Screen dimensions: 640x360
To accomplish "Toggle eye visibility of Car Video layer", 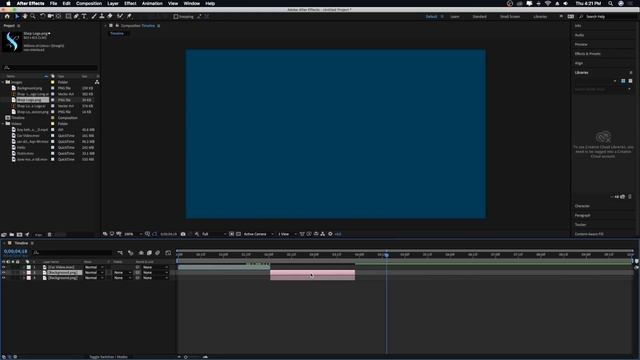I will pos(4,267).
